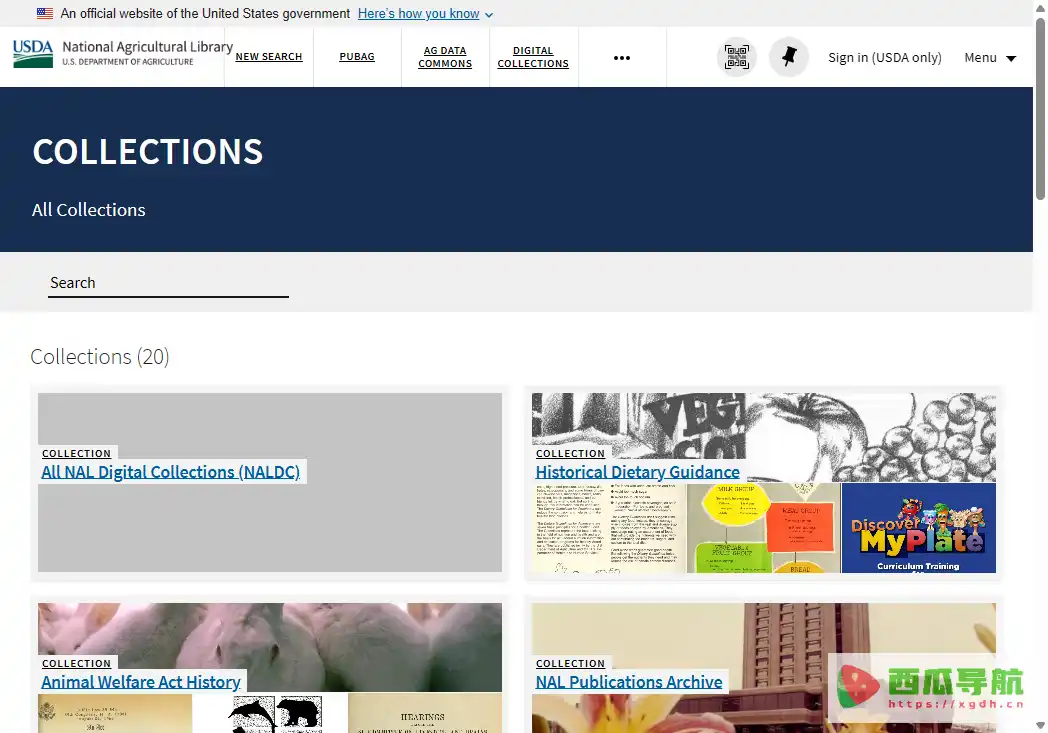Image resolution: width=1048 pixels, height=733 pixels.
Task: Open NAL Publications Archive link
Action: point(629,682)
